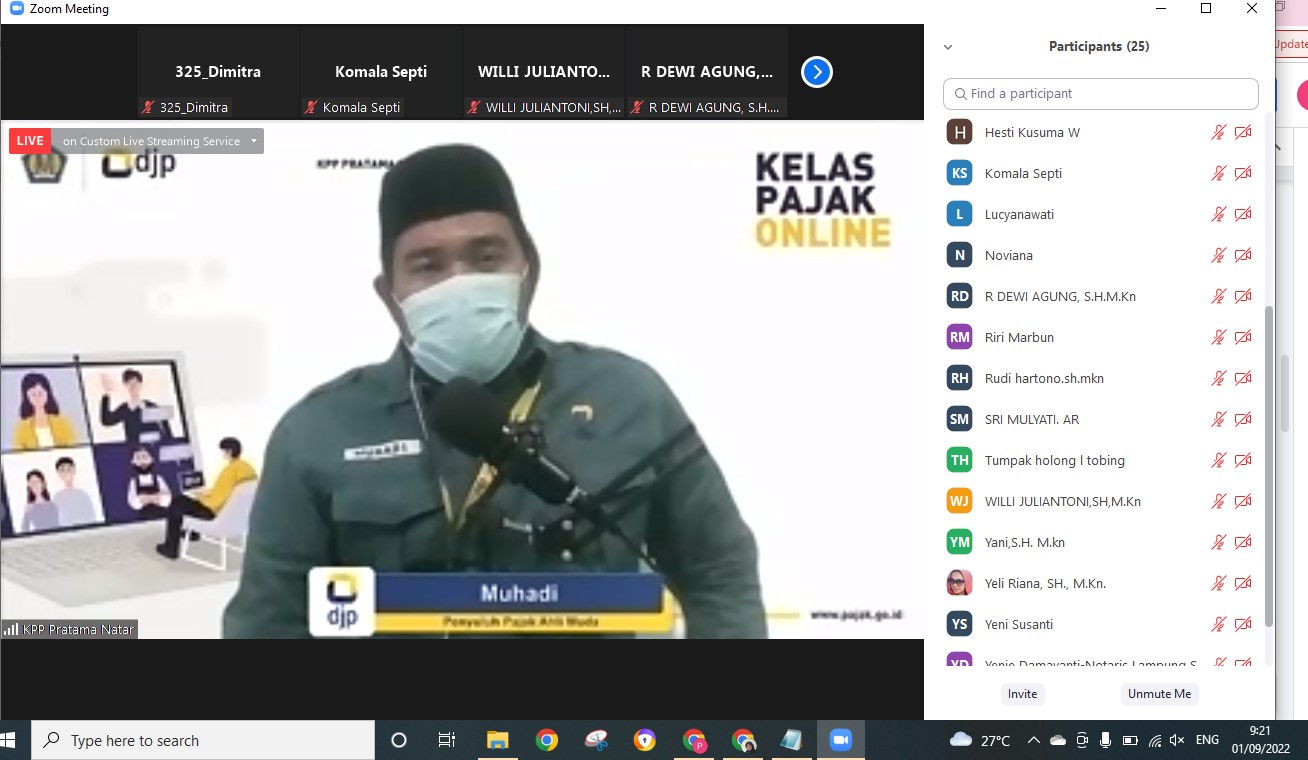This screenshot has height=760, width=1308.
Task: Show hidden system tray icons
Action: pos(1033,740)
